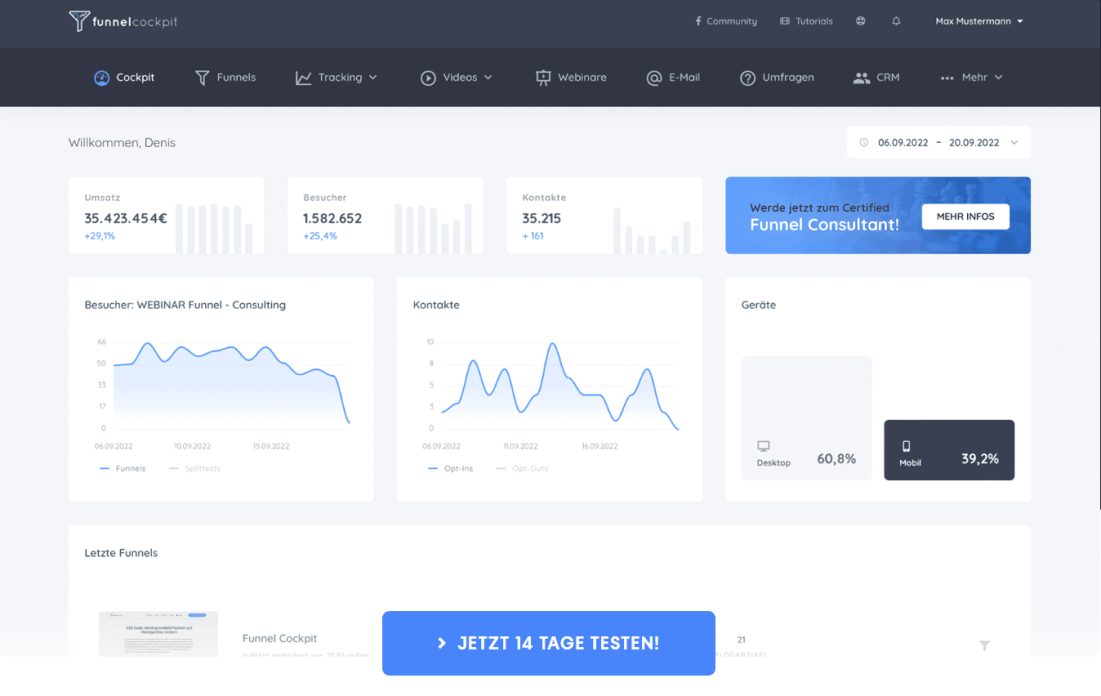Toggle the Opt-Outs legend series
Image resolution: width=1101 pixels, height=696 pixels.
(522, 468)
